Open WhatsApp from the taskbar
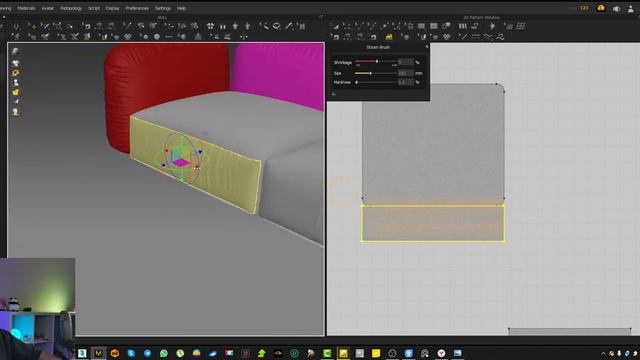The image size is (640, 360). coord(164,353)
